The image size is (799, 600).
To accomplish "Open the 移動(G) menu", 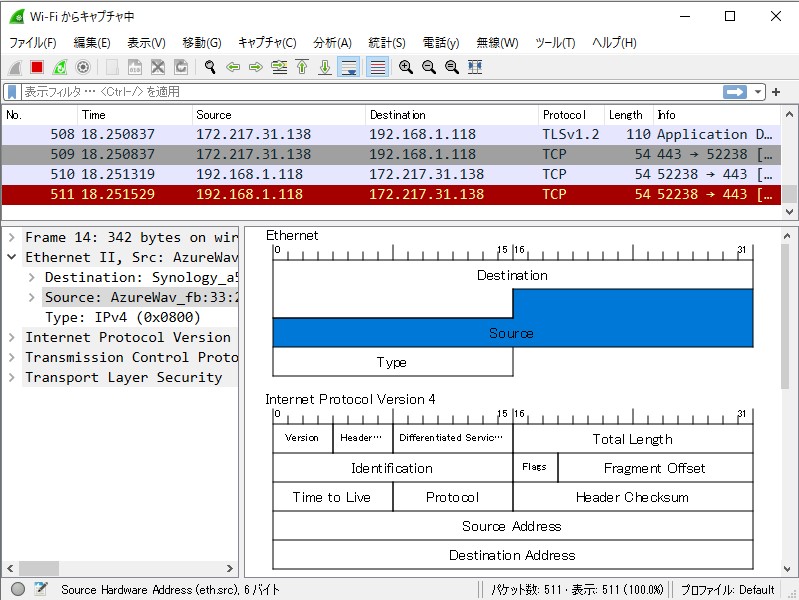I will (x=202, y=43).
